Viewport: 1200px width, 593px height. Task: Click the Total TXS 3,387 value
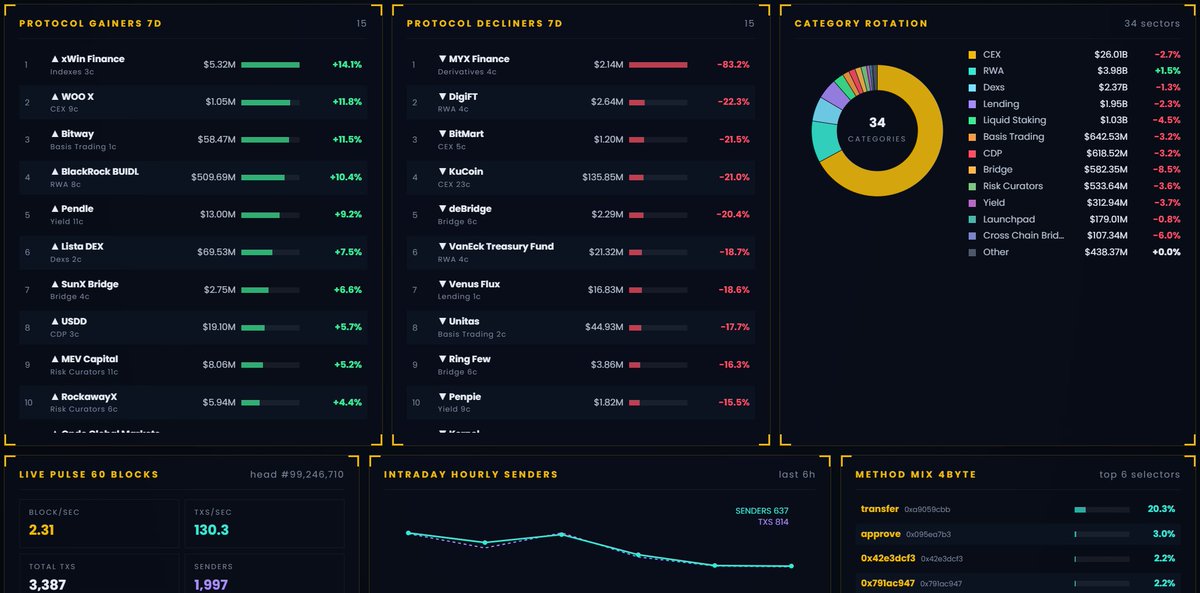point(48,584)
